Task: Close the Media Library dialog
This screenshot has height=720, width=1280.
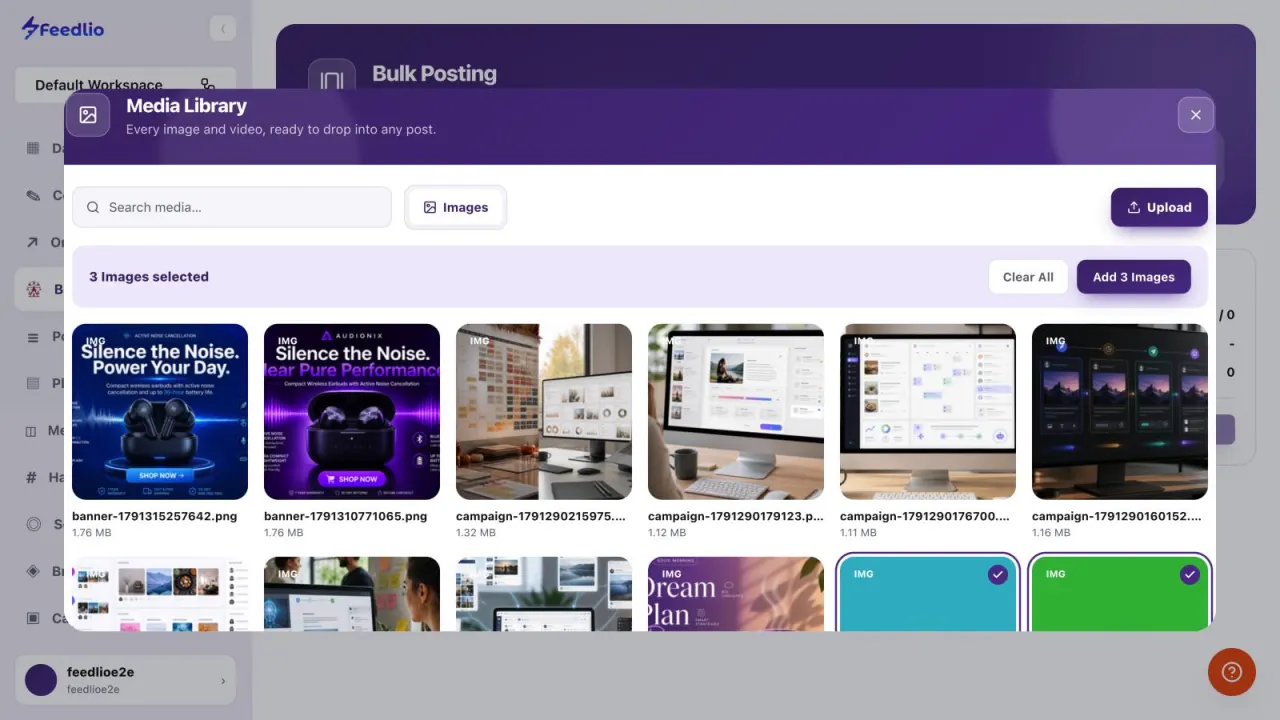Action: pyautogui.click(x=1196, y=115)
